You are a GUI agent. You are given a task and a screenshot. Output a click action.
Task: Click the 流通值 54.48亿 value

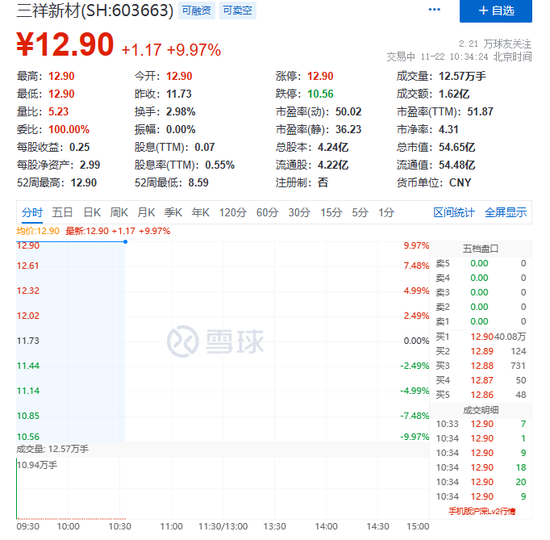coord(457,165)
